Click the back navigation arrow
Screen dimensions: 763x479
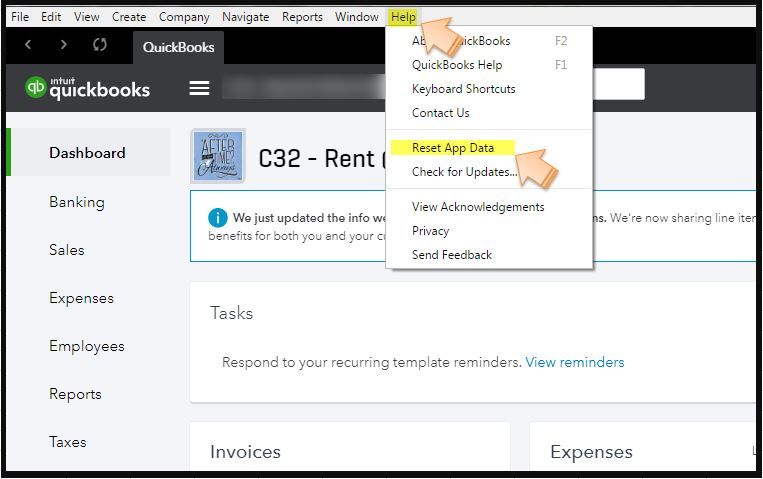tap(28, 45)
